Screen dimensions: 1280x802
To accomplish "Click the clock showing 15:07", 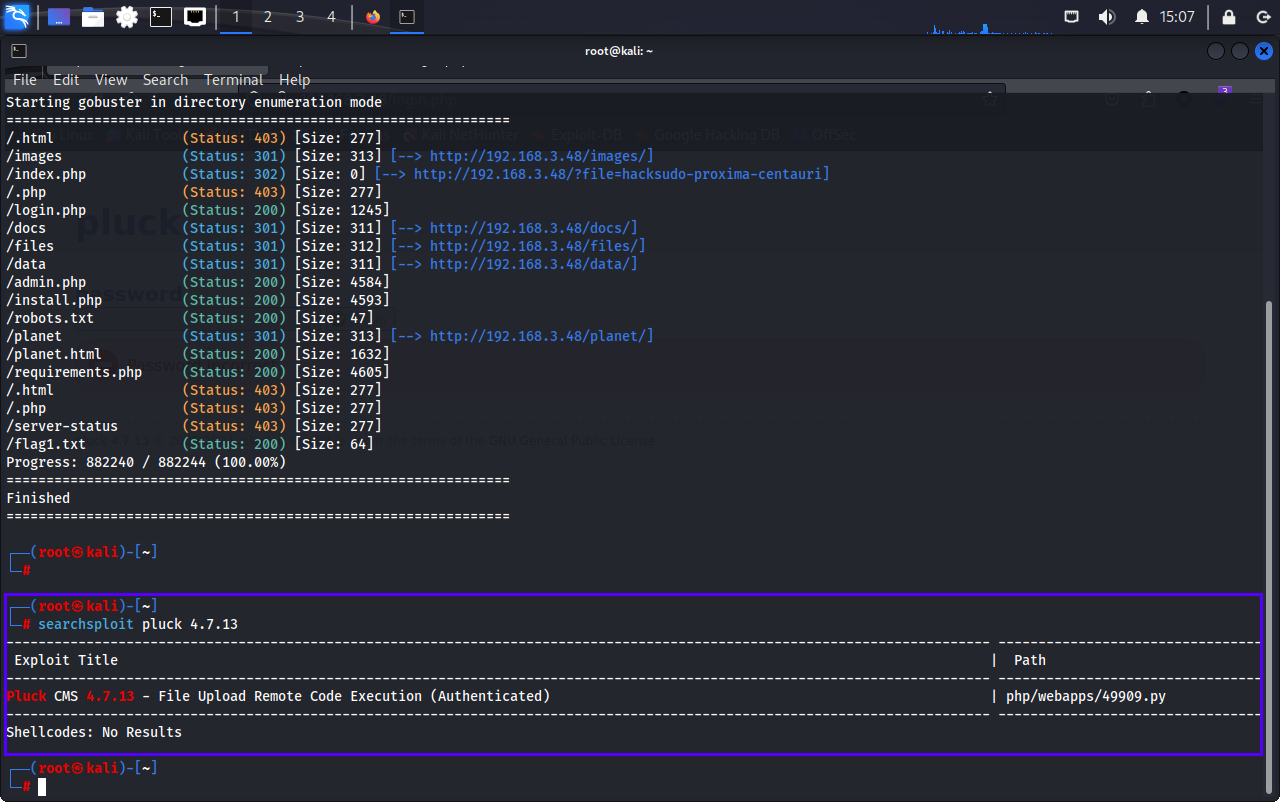I will pyautogui.click(x=1177, y=17).
